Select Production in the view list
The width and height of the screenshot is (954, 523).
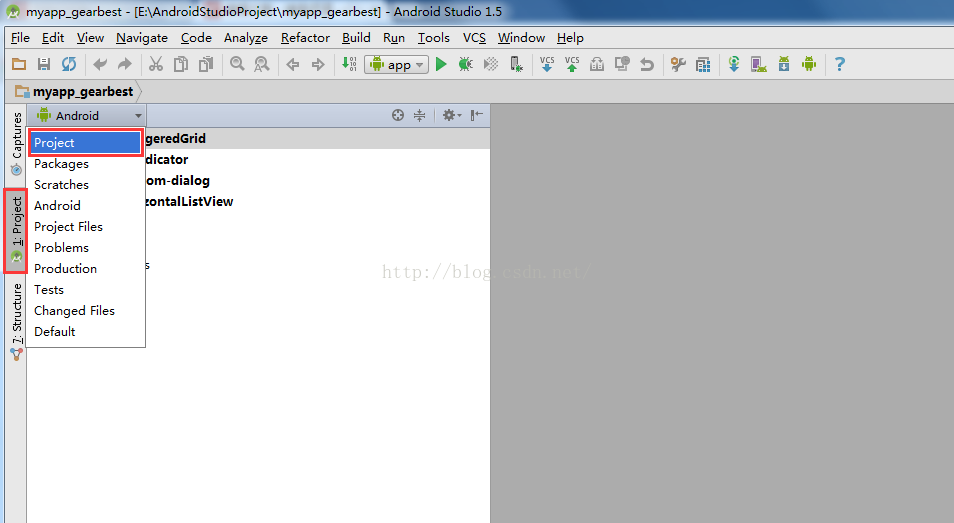pos(85,268)
